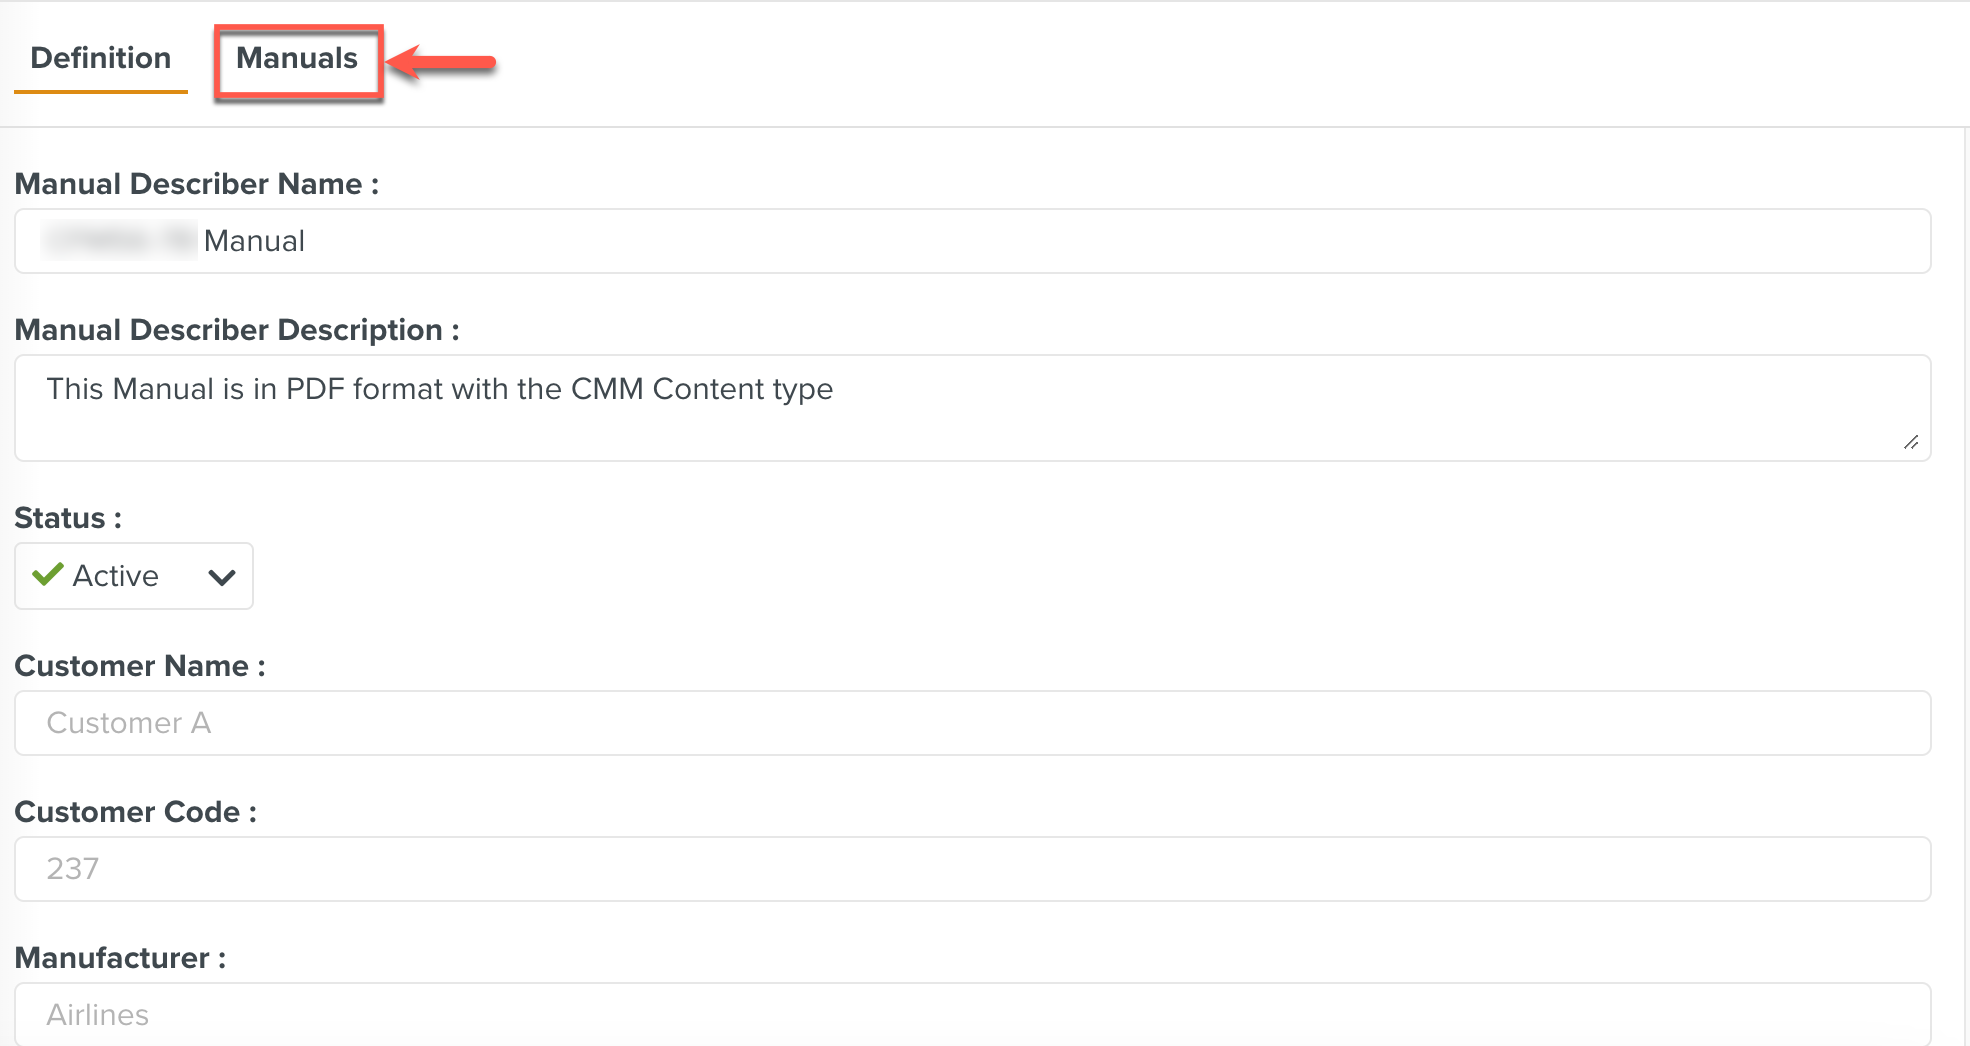The width and height of the screenshot is (1970, 1046).
Task: Focus the Manual Describer Name field
Action: coord(1000,241)
